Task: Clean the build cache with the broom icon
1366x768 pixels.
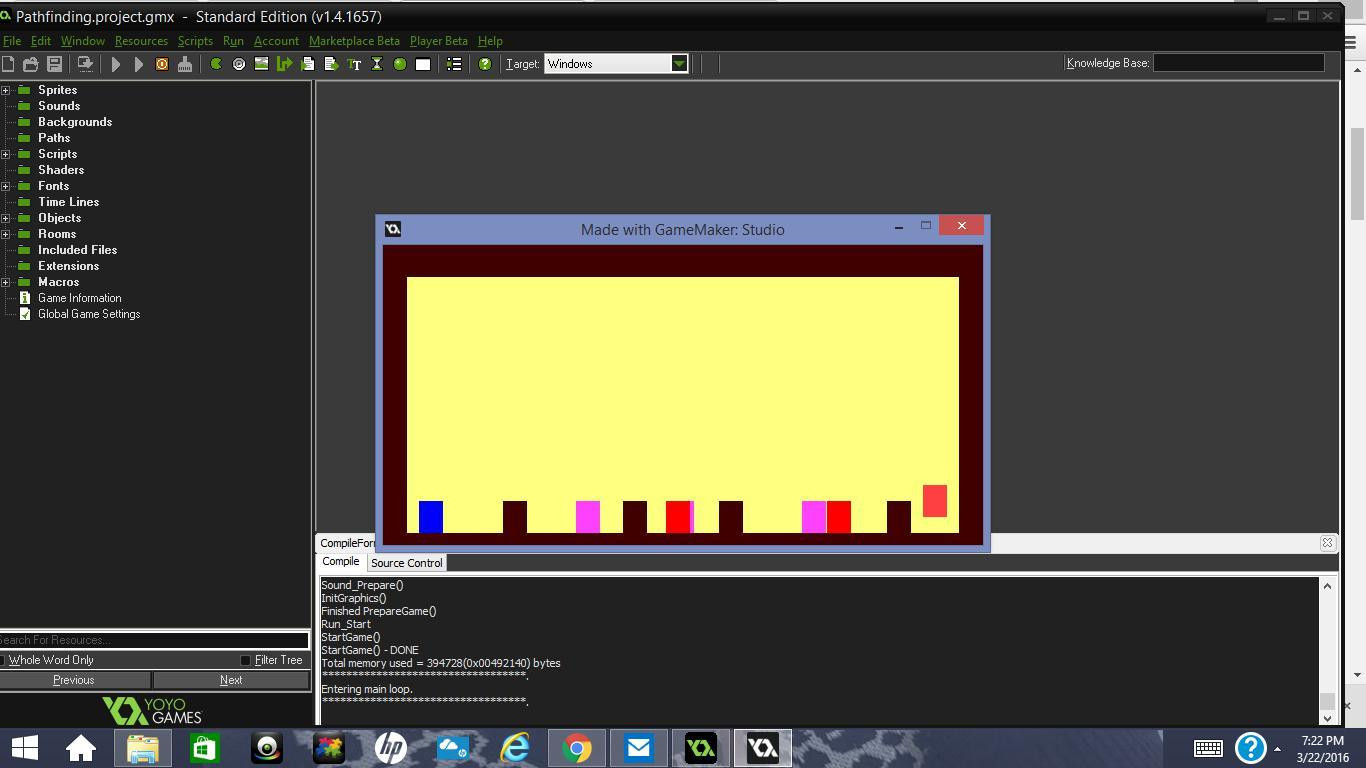Action: [185, 64]
